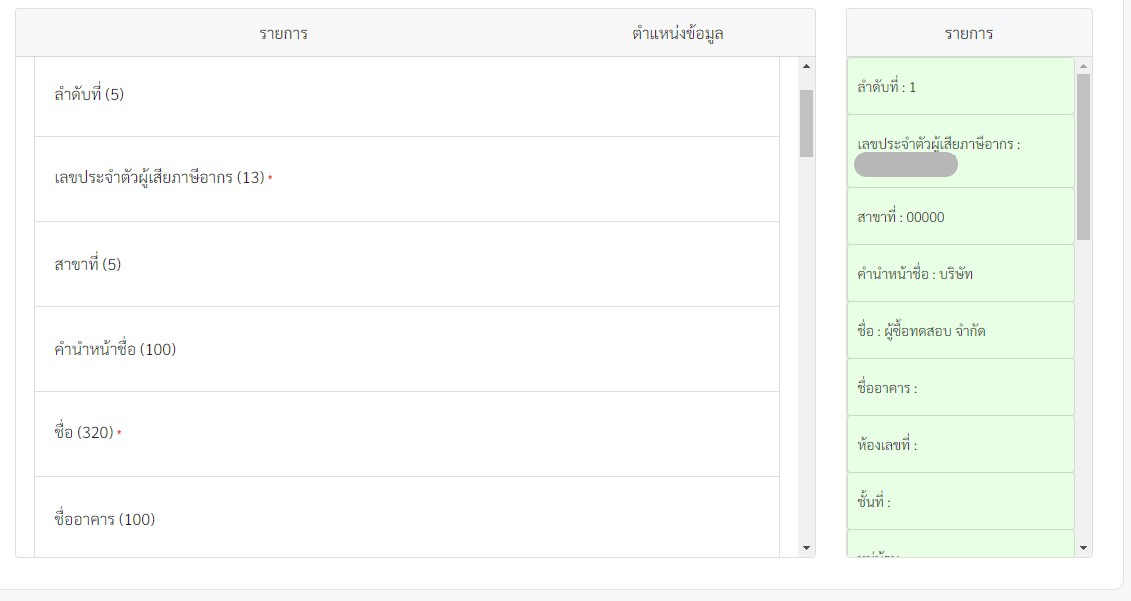Click the รายการ header of the left table
Viewport: 1131px width, 601px height.
tap(283, 34)
